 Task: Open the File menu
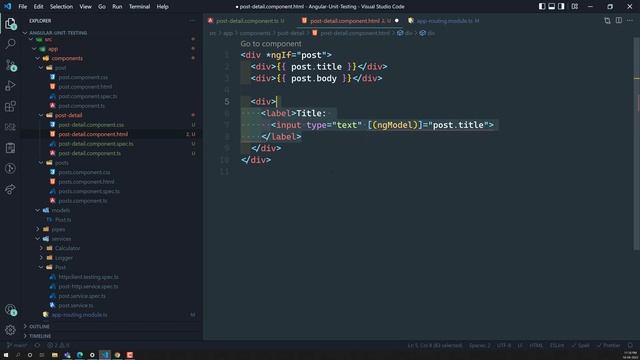click(22, 7)
